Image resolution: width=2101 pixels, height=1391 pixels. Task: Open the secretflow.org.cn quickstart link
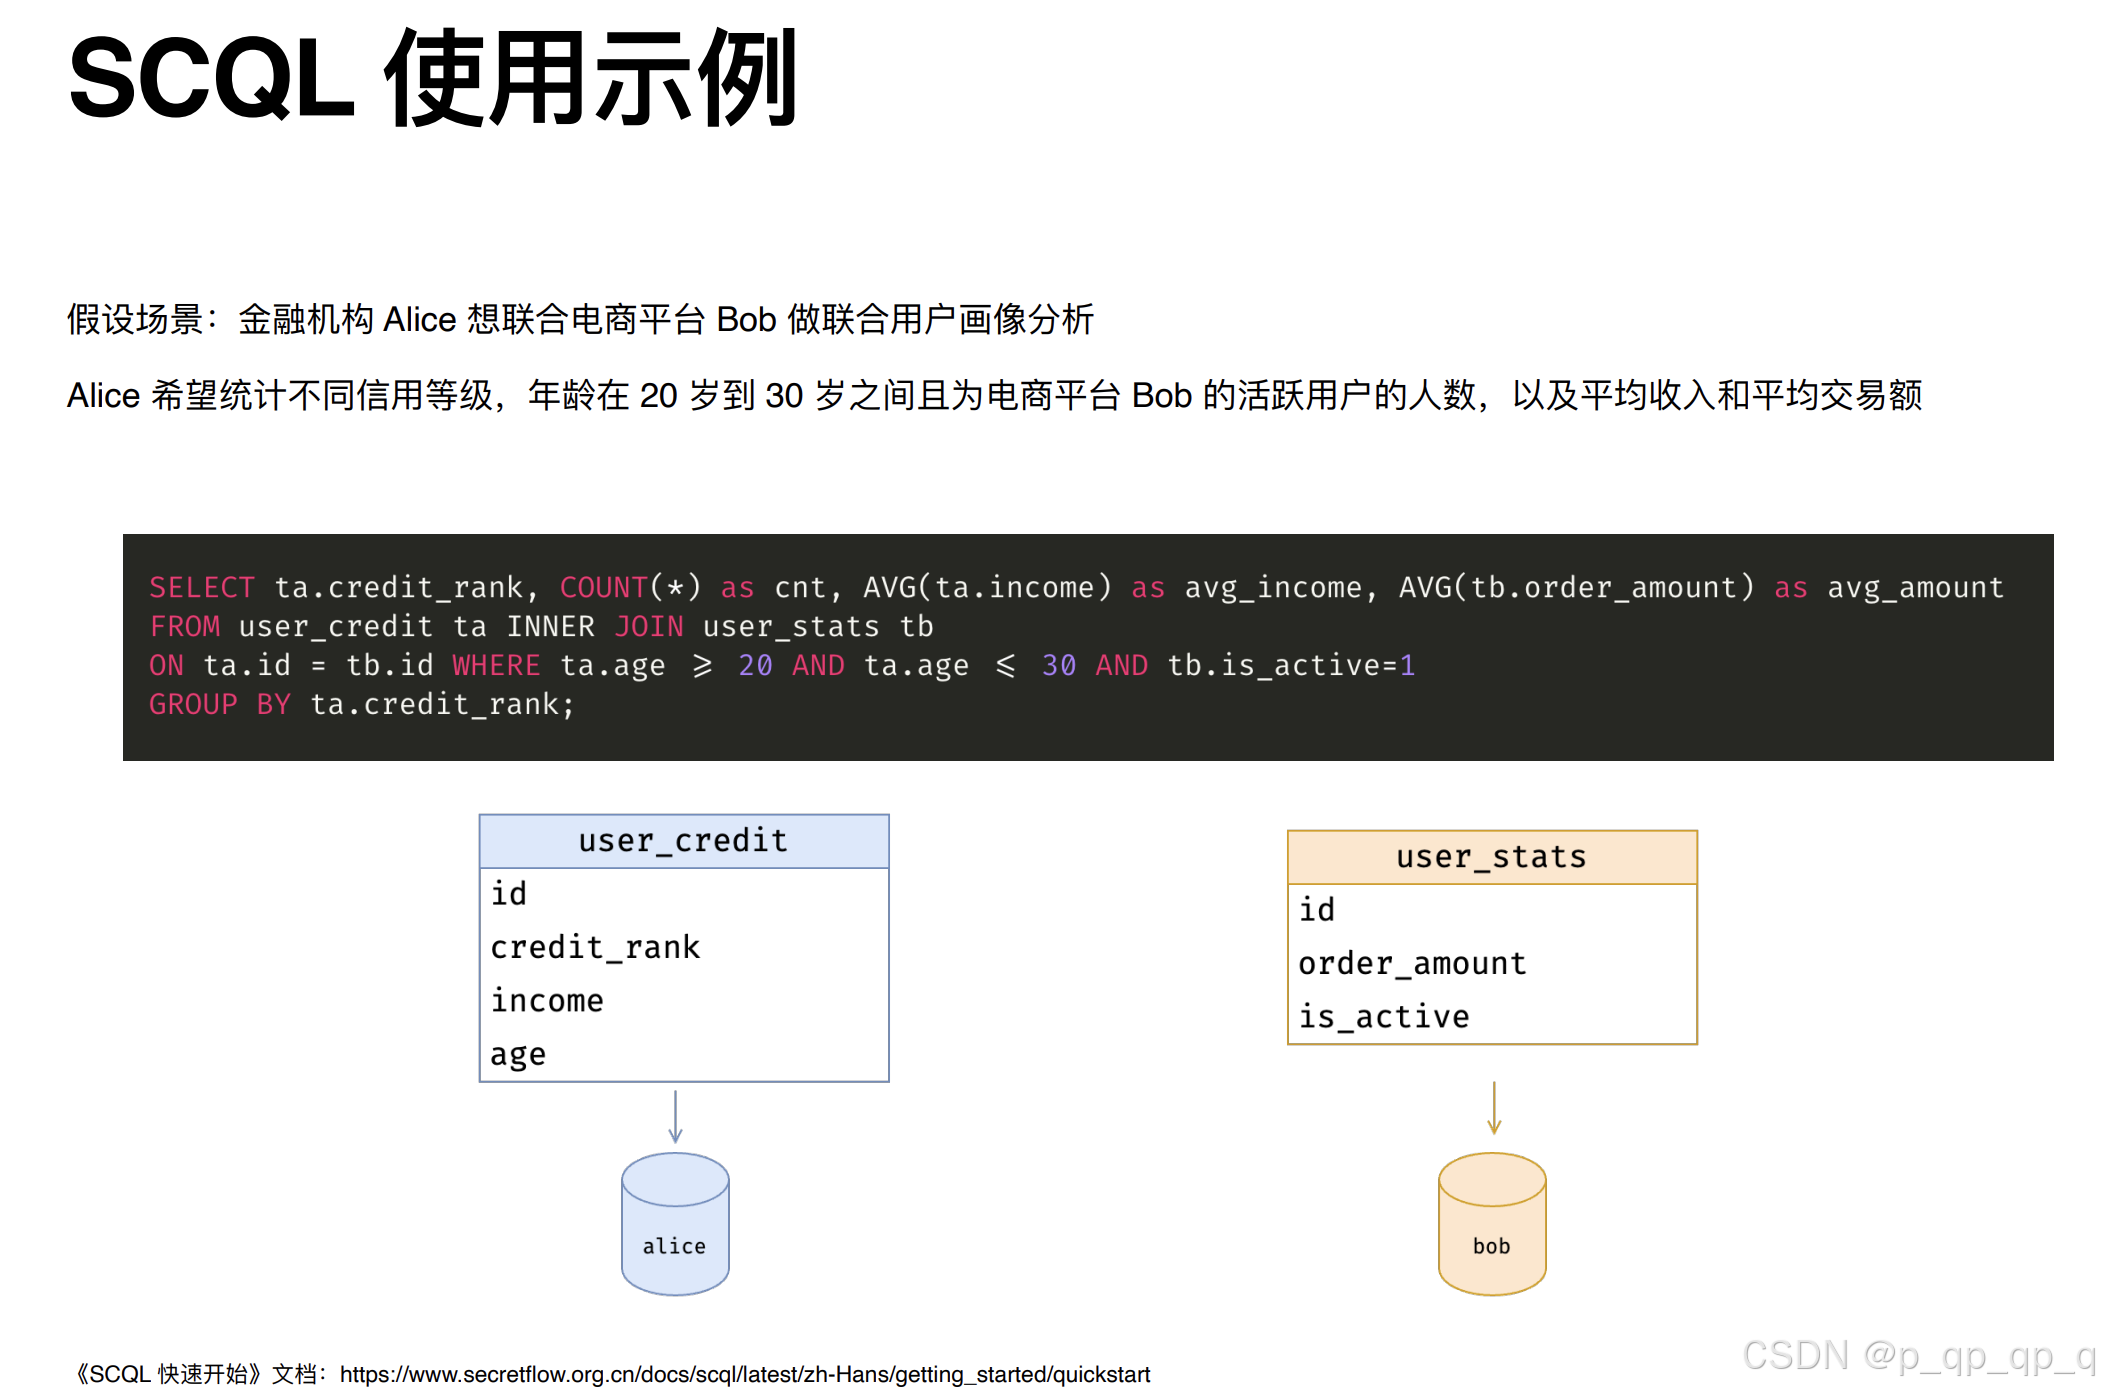(744, 1374)
